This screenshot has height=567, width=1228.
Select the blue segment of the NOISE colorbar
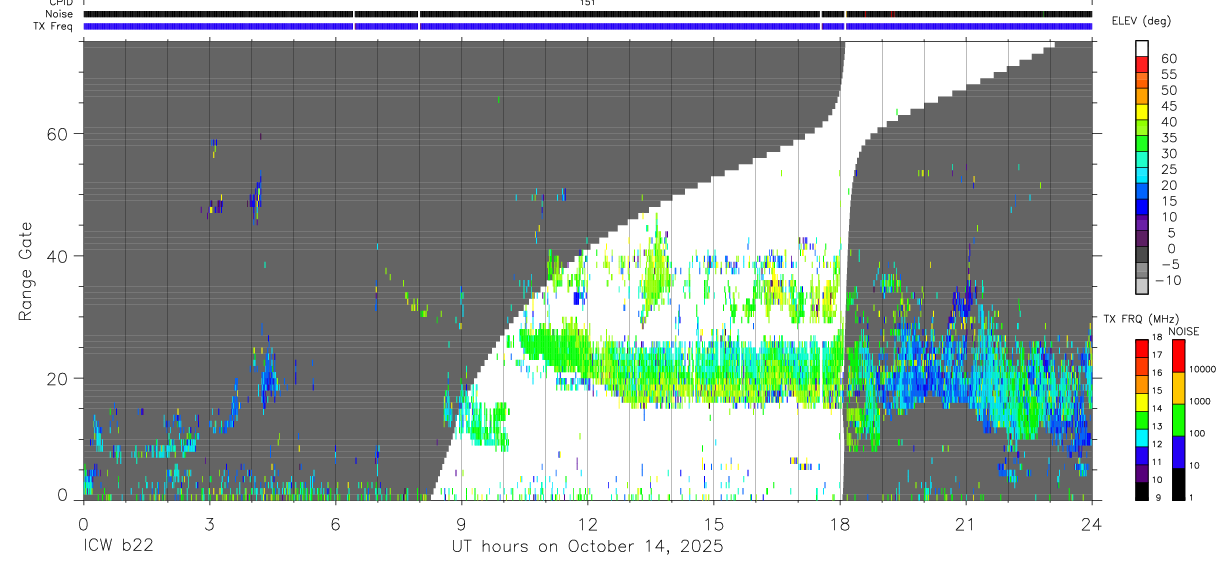click(1178, 452)
